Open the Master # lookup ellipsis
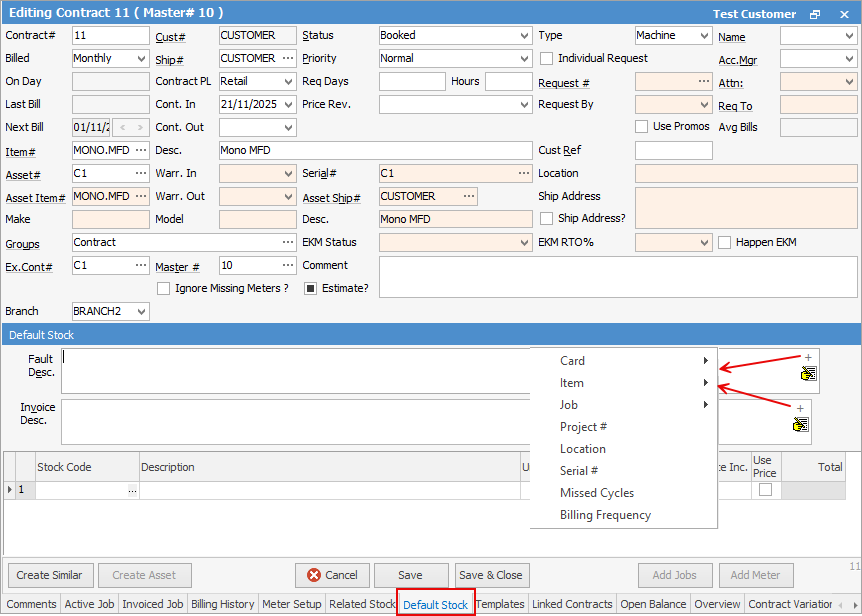Viewport: 862px width, 616px height. 288,265
